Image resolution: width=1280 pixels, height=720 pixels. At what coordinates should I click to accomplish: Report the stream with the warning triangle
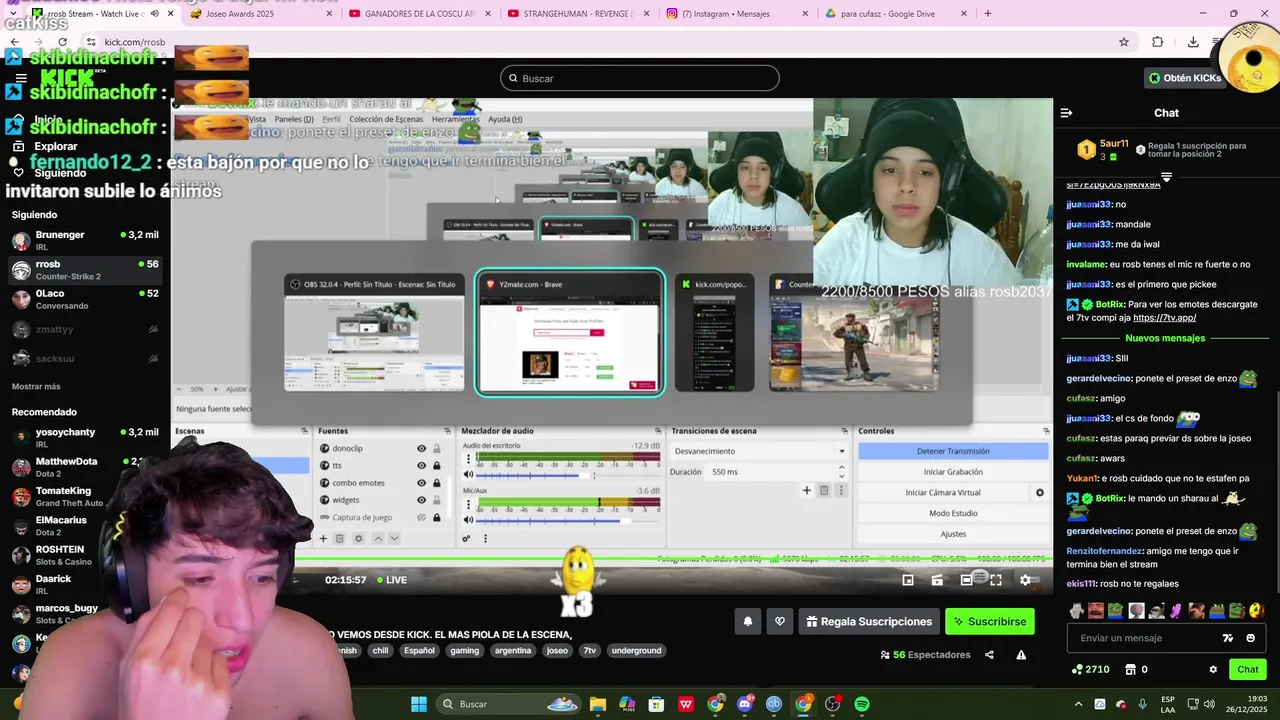coord(1021,655)
